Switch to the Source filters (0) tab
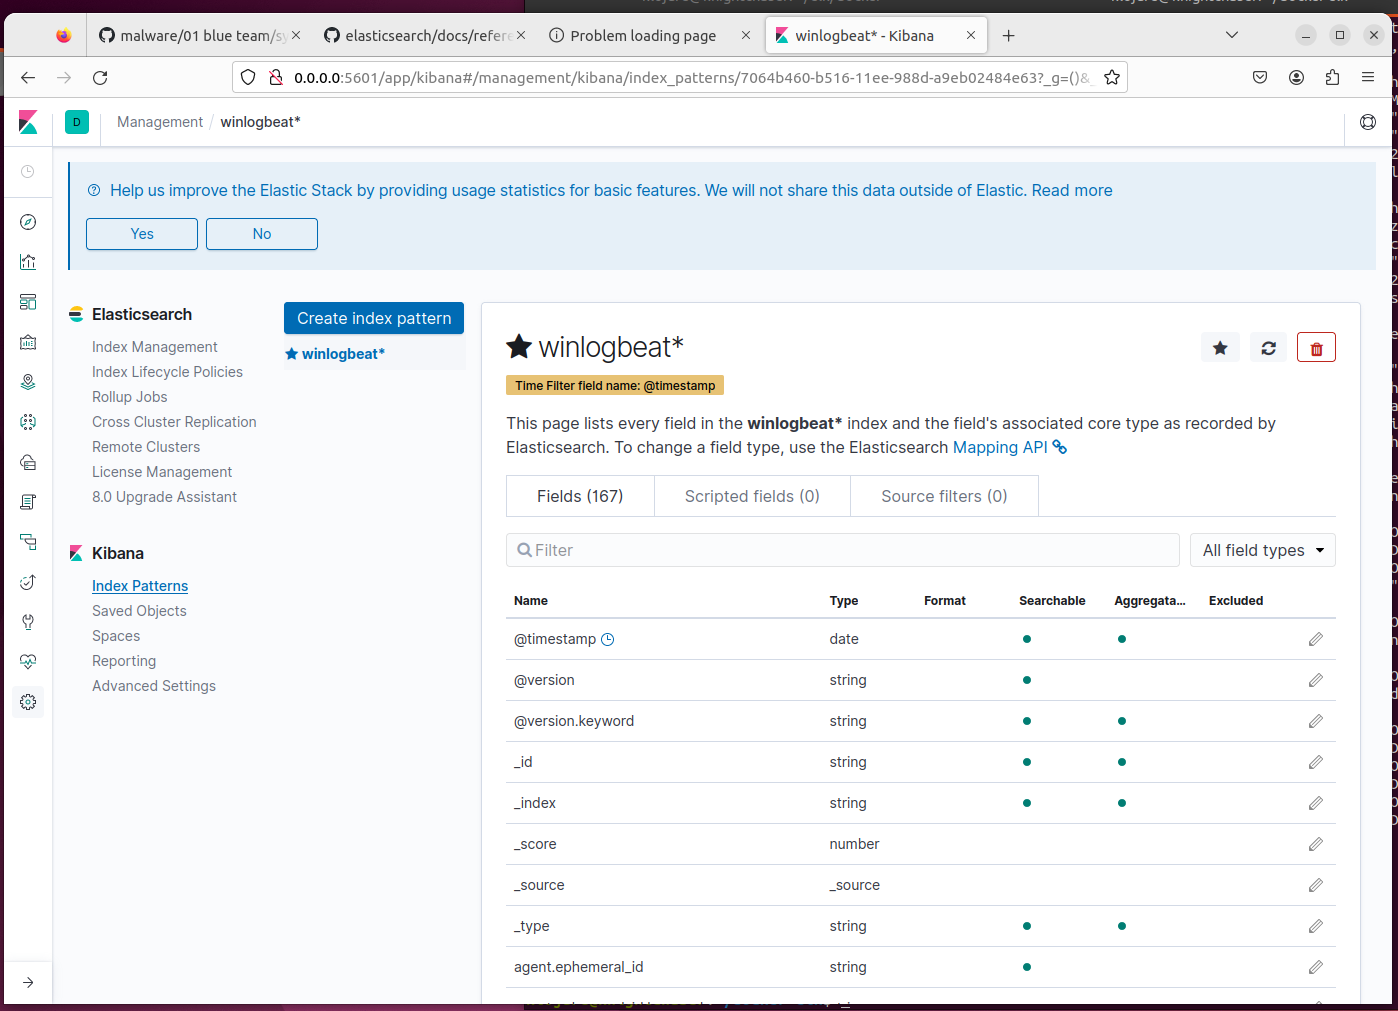The width and height of the screenshot is (1398, 1011). [944, 496]
